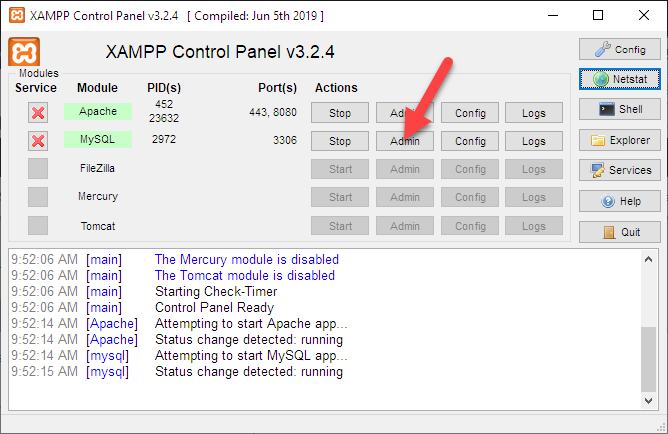
Task: Minimize the XAMPP Control Panel window
Action: [553, 15]
